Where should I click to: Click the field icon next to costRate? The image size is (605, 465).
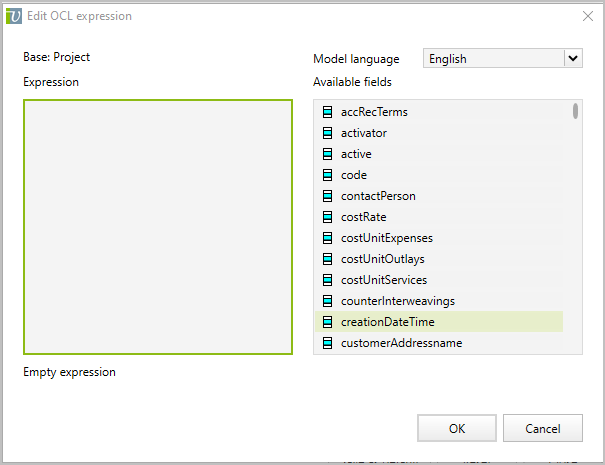point(327,217)
